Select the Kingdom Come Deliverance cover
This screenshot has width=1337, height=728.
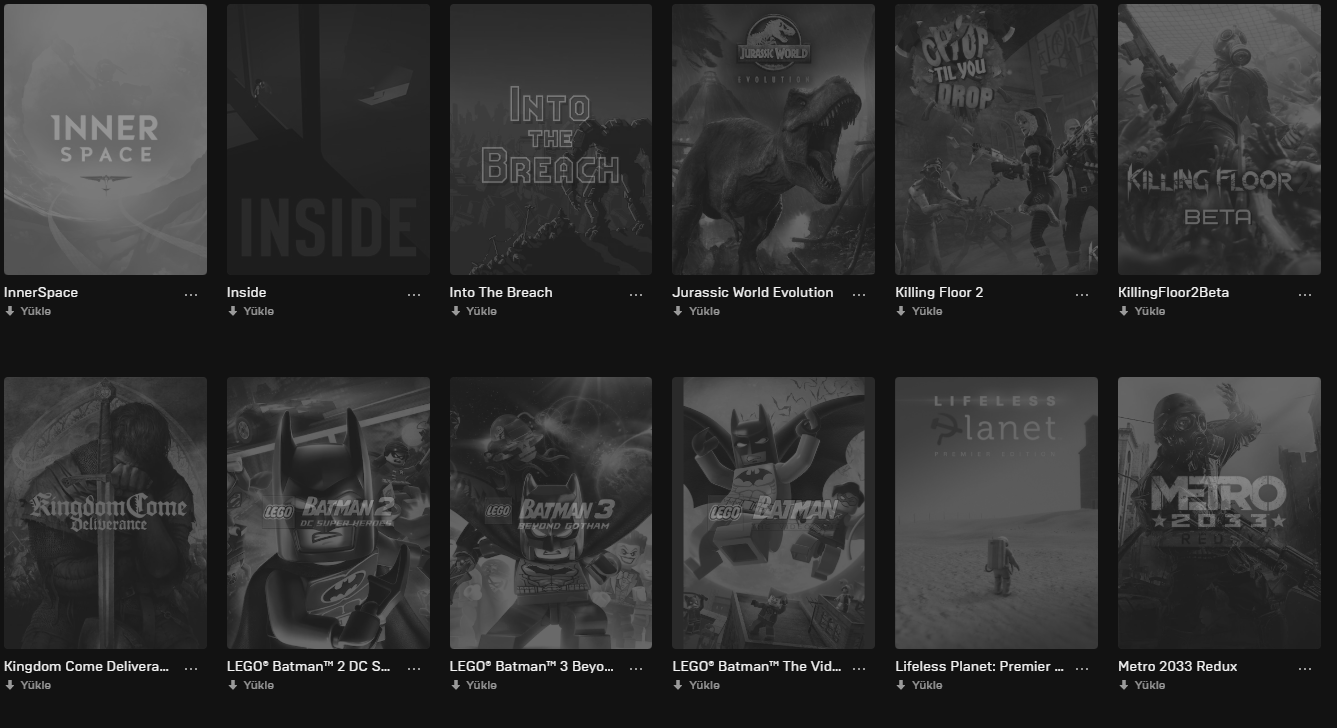105,513
